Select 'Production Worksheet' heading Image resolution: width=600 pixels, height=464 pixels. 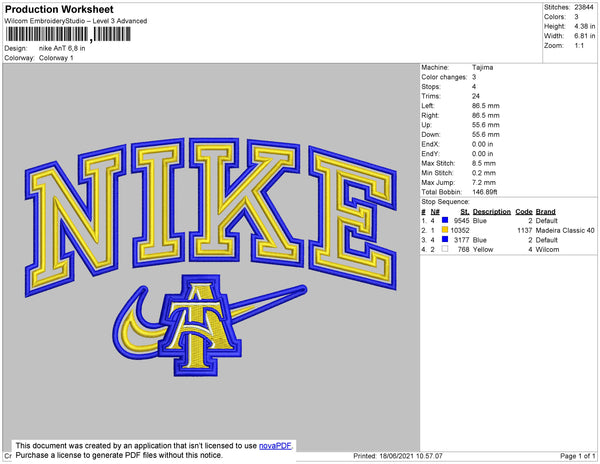coord(59,9)
